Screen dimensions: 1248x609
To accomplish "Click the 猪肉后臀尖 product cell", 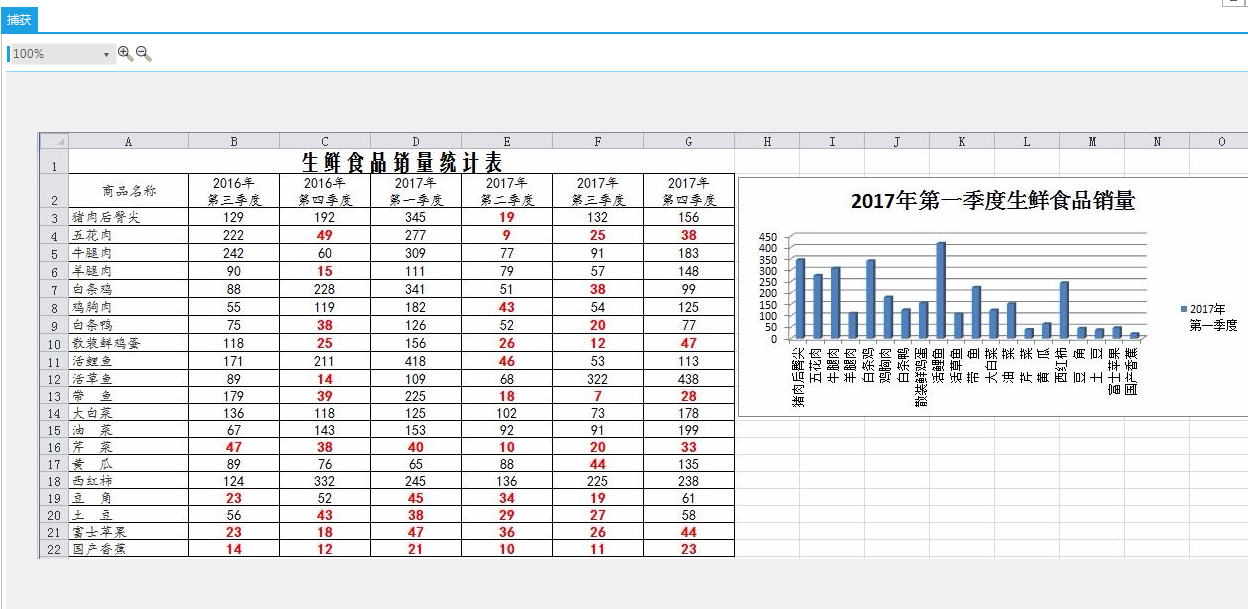I will click(128, 217).
